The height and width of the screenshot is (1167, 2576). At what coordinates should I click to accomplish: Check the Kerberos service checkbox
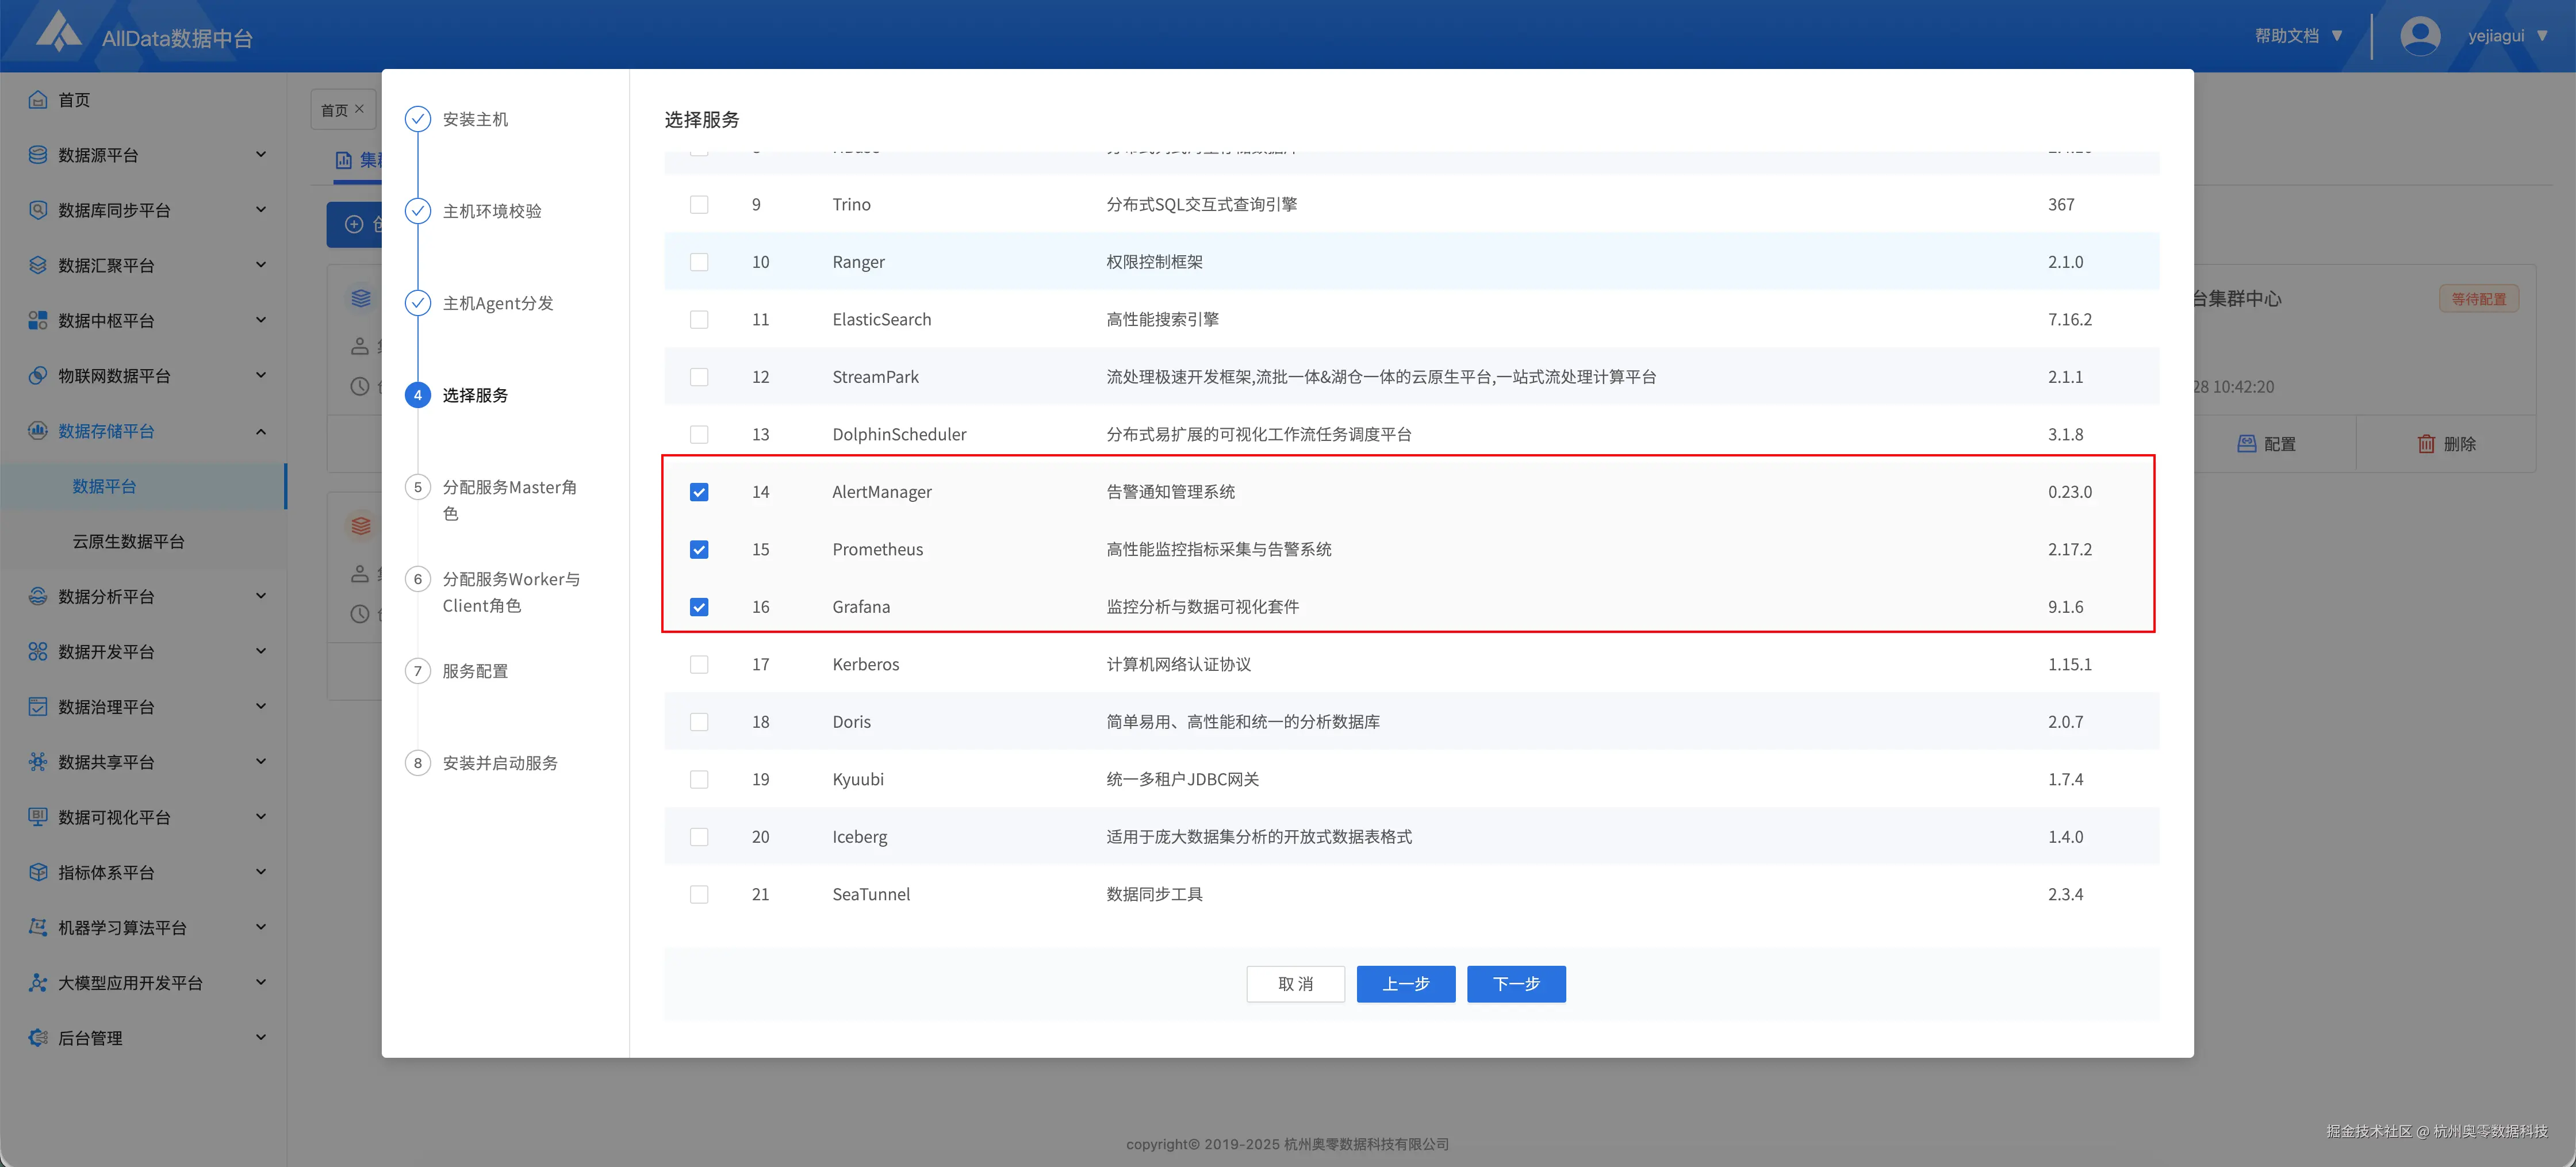click(x=699, y=664)
